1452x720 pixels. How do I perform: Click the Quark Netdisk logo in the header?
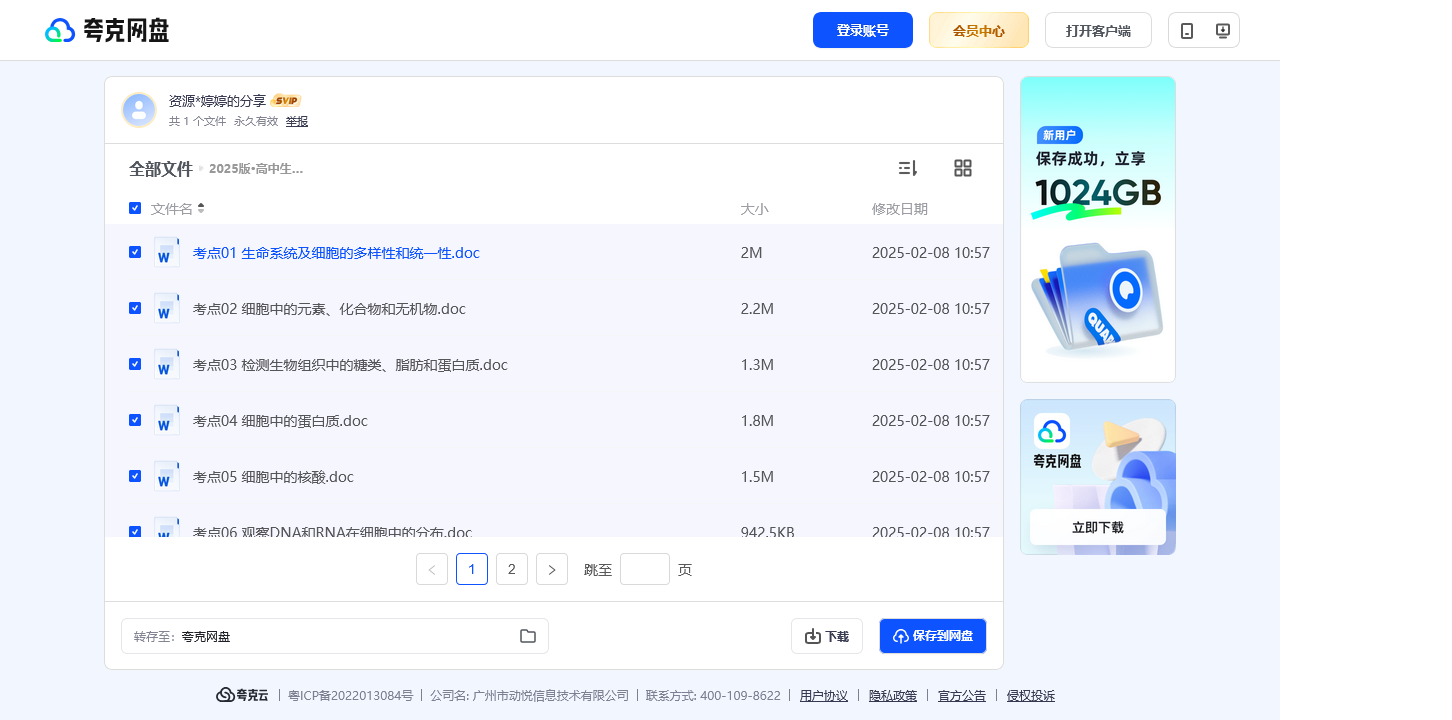coord(107,31)
